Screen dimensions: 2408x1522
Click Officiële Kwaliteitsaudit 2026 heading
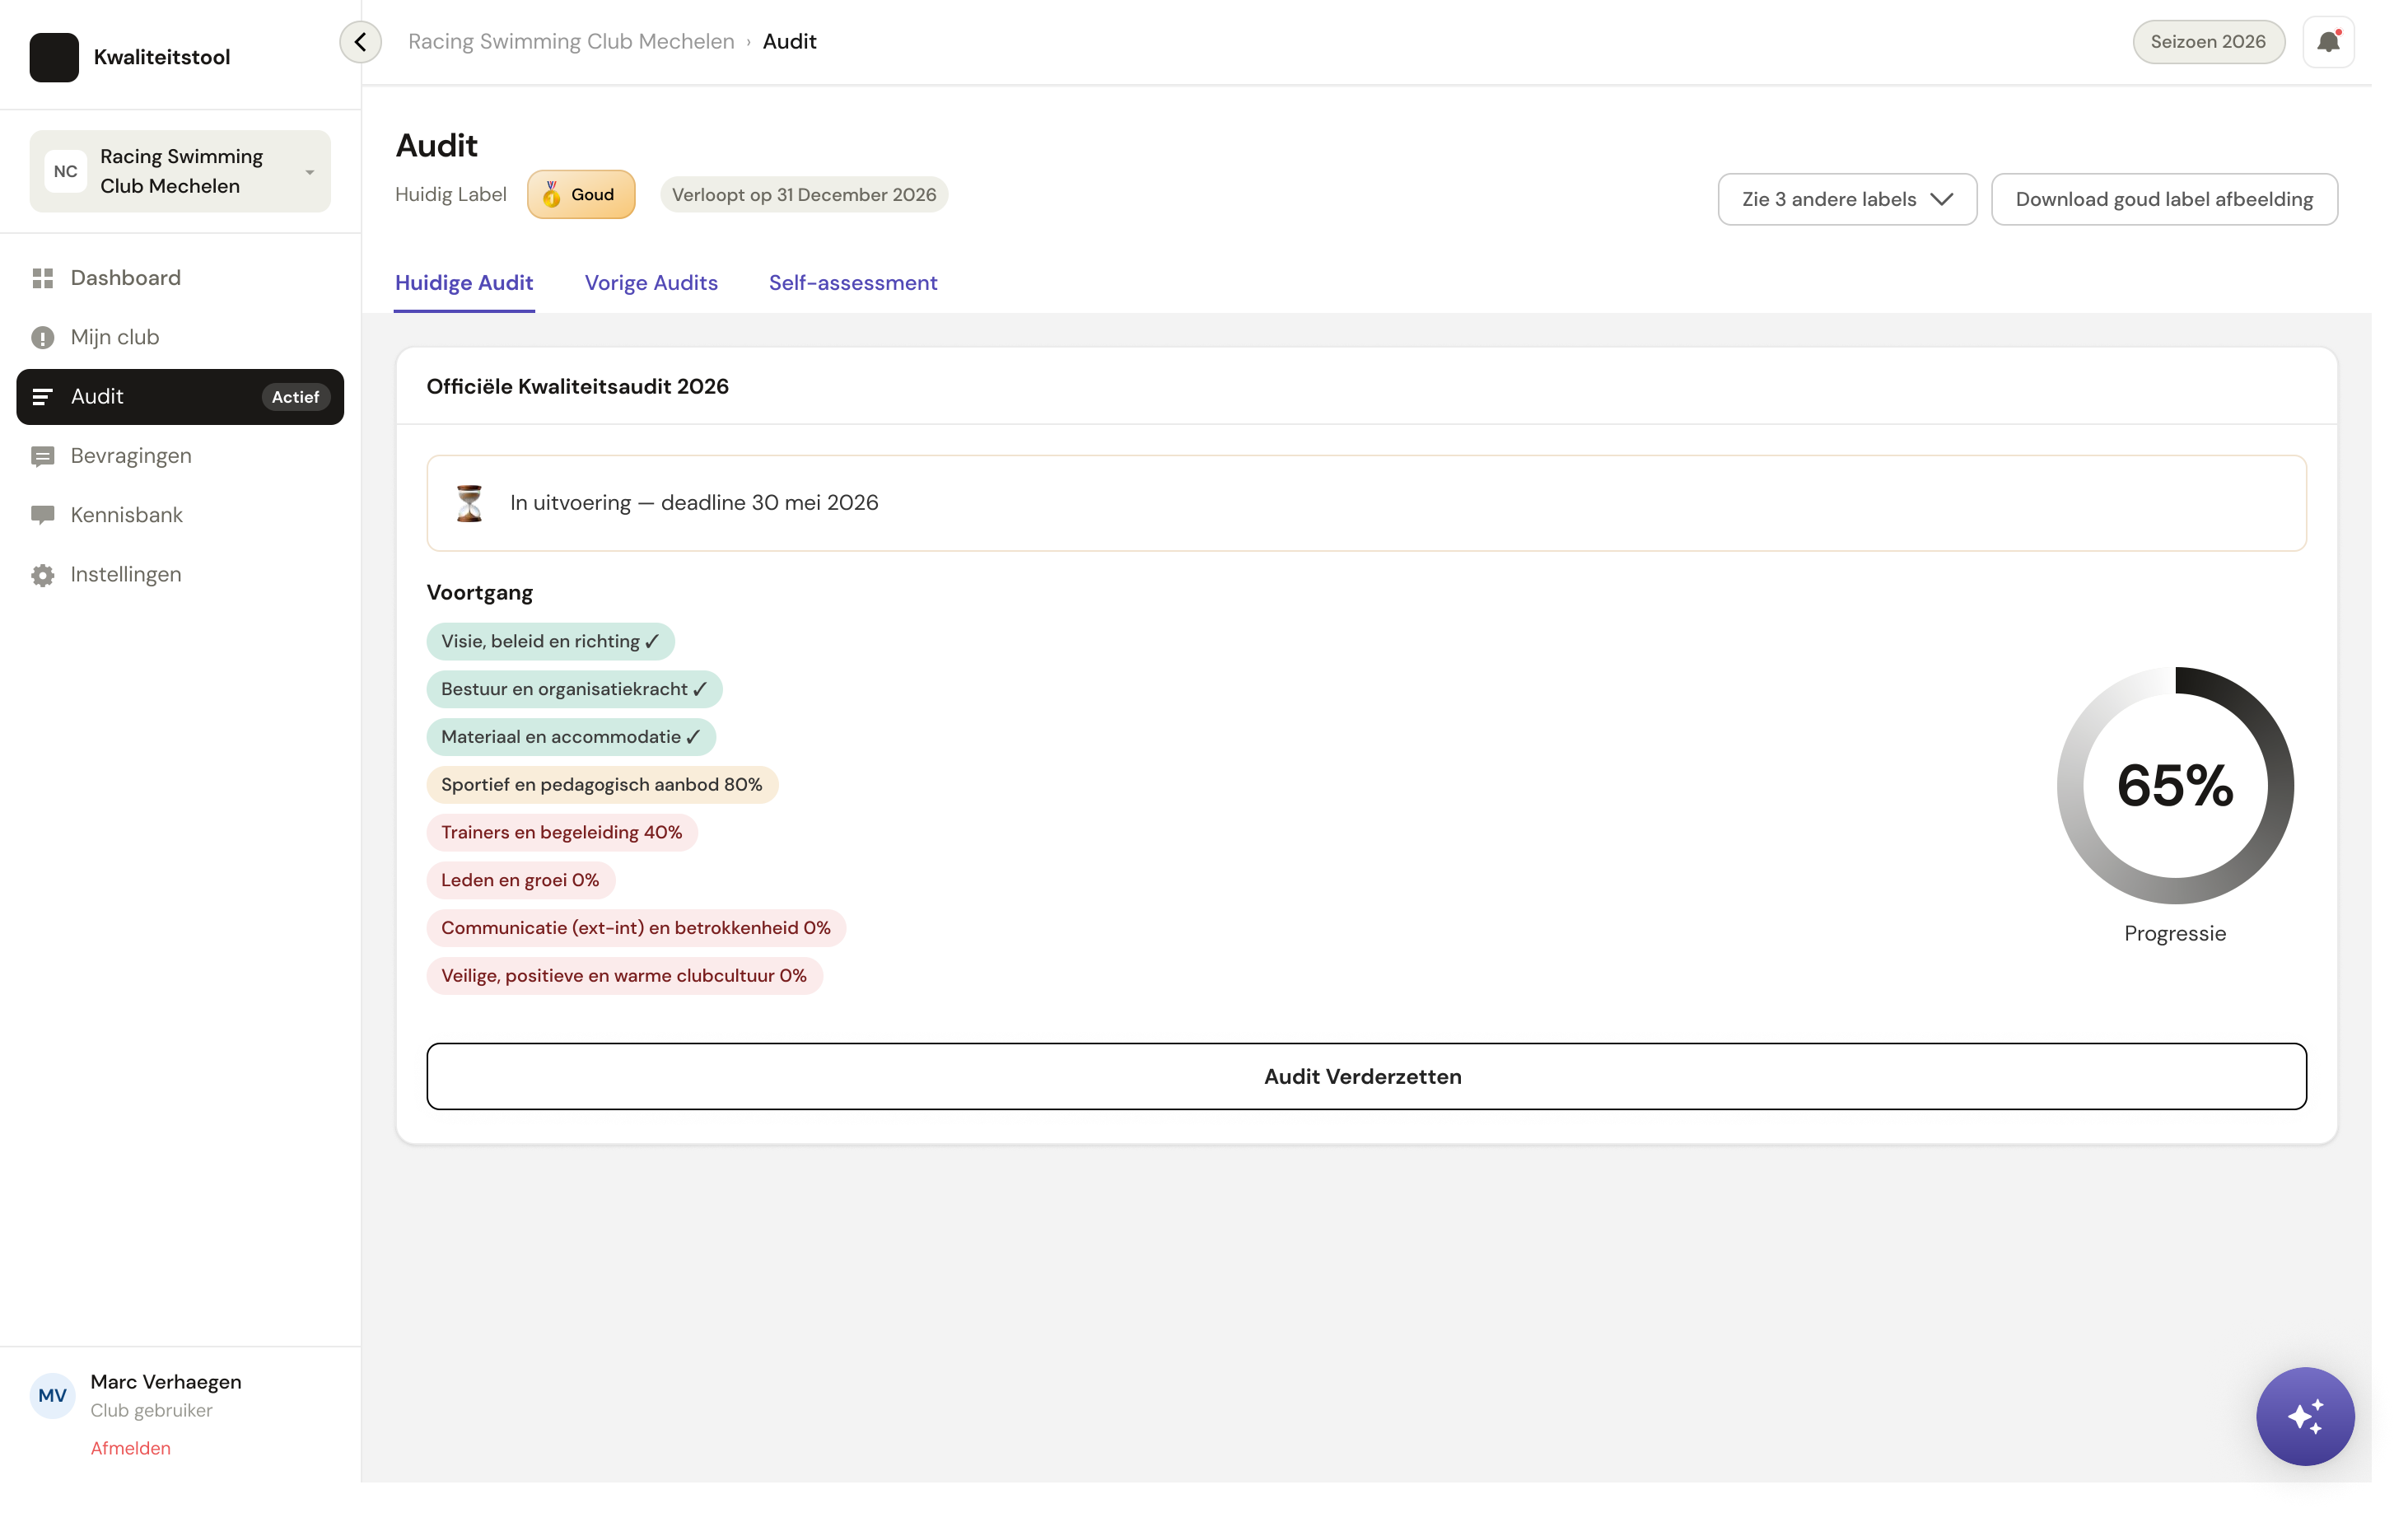tap(578, 386)
